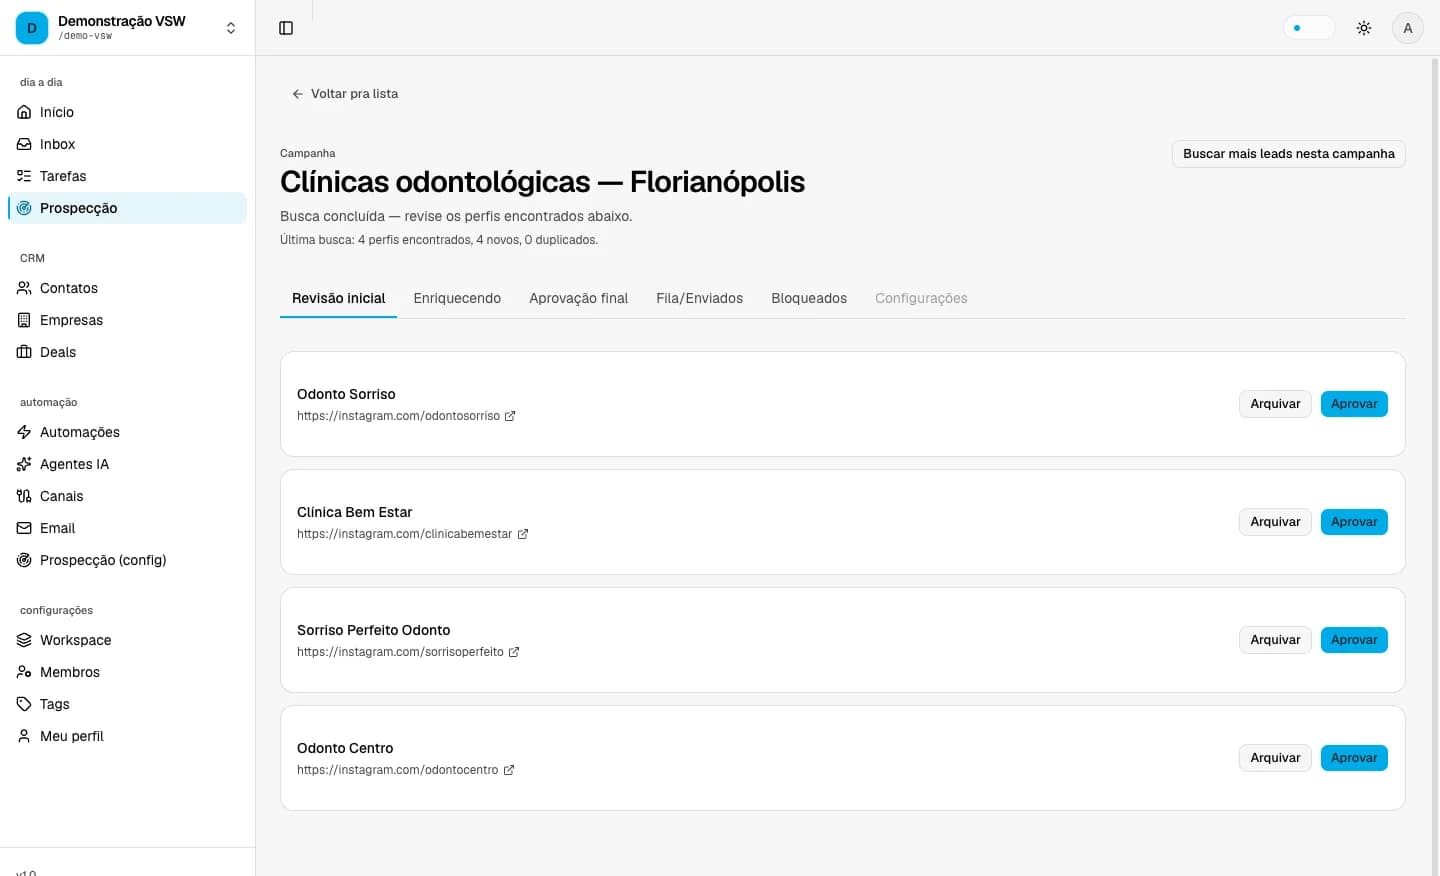Open Deals kanban icon
Screen dimensions: 1440x876
[24, 352]
